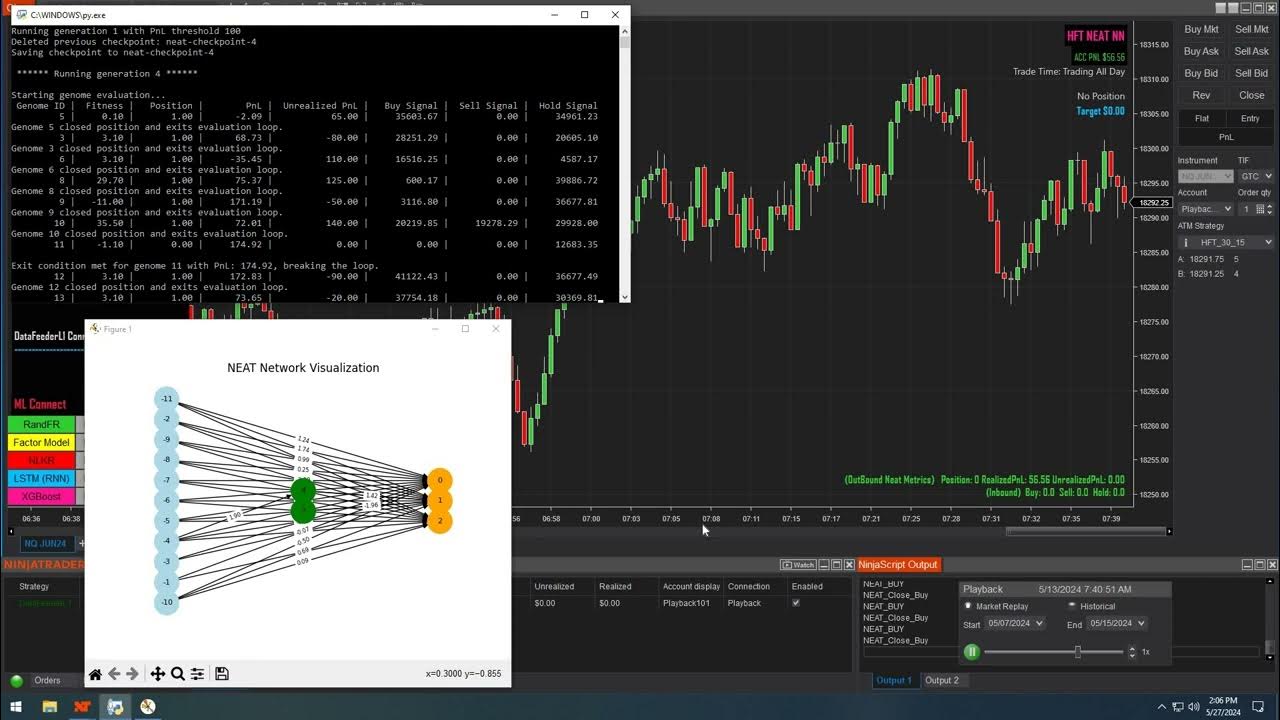Screen dimensions: 1280x720
Task: Pause playback with the green pause button
Action: click(971, 652)
